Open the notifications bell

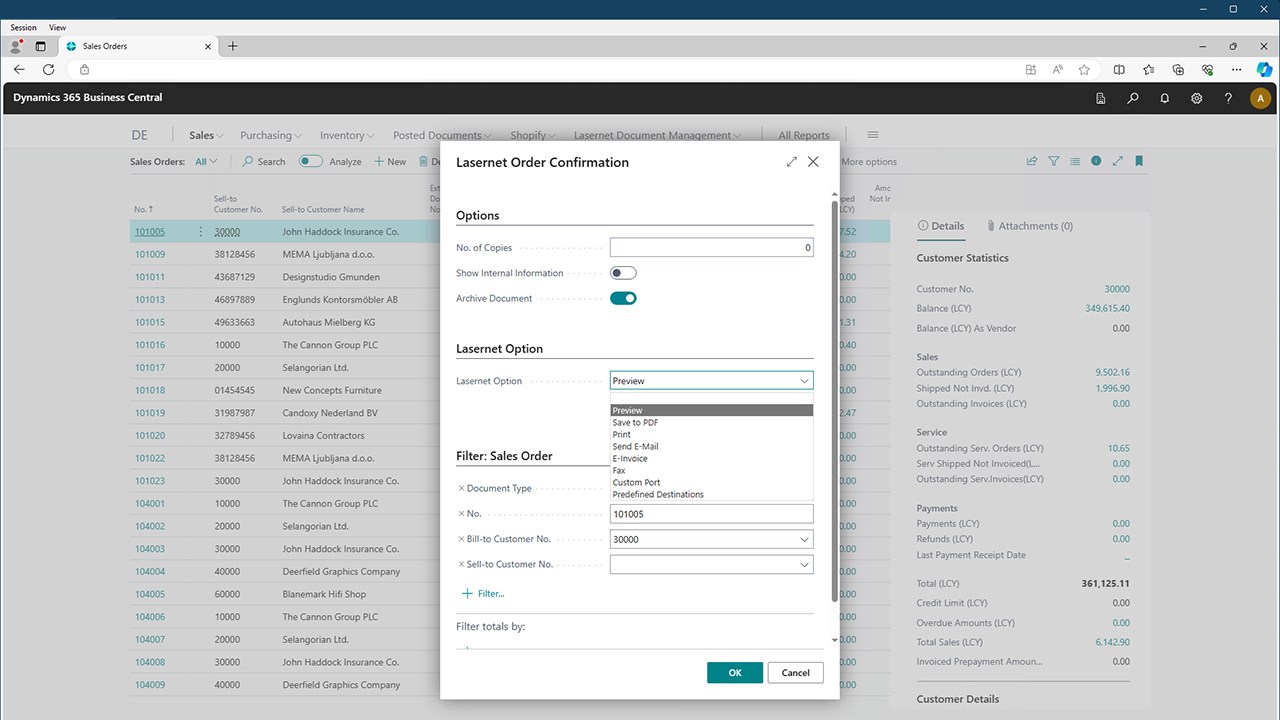tap(1164, 98)
